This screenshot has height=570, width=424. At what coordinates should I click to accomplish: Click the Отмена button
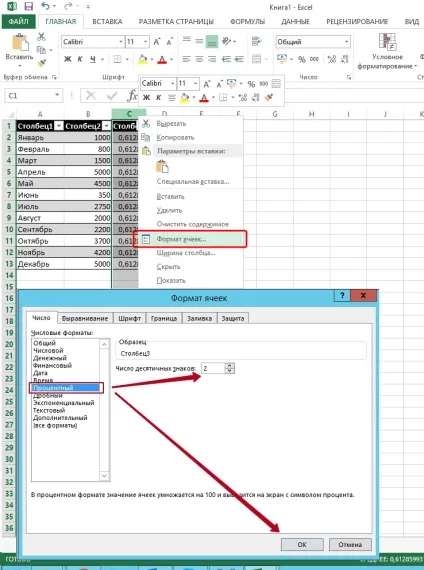pyautogui.click(x=350, y=544)
